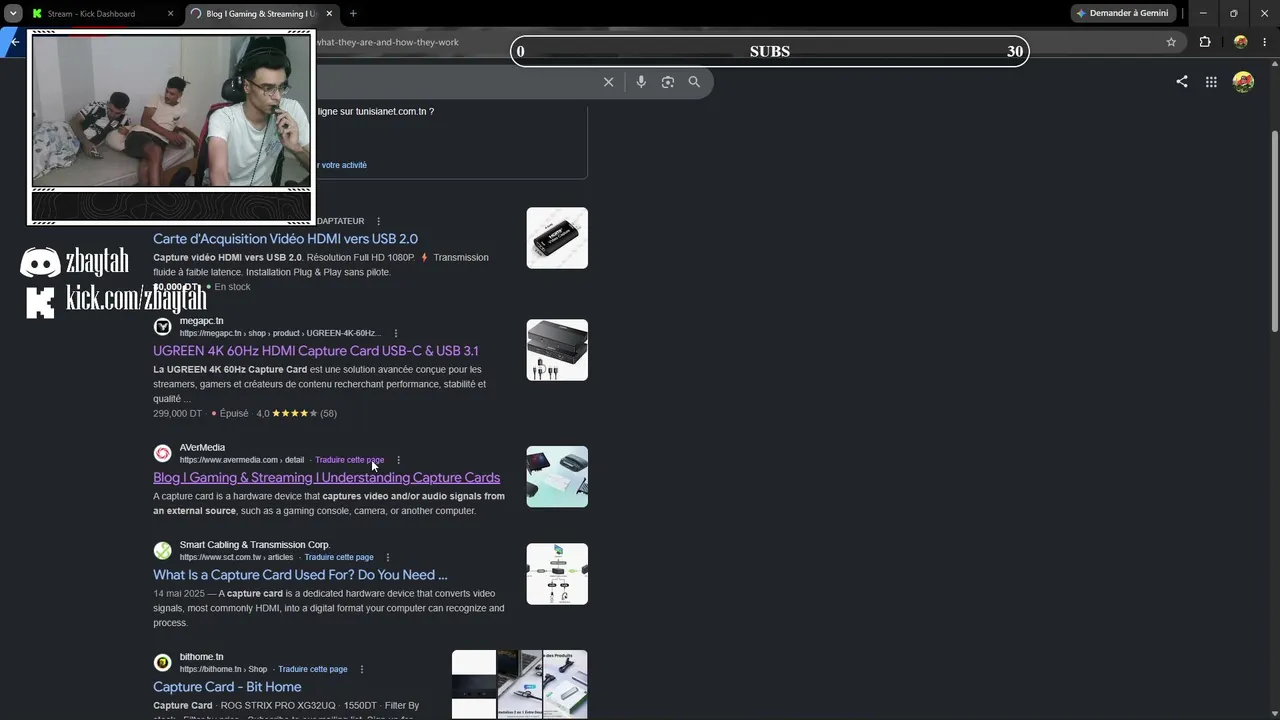1280x720 pixels.
Task: Click the magnifier search button
Action: [x=694, y=82]
